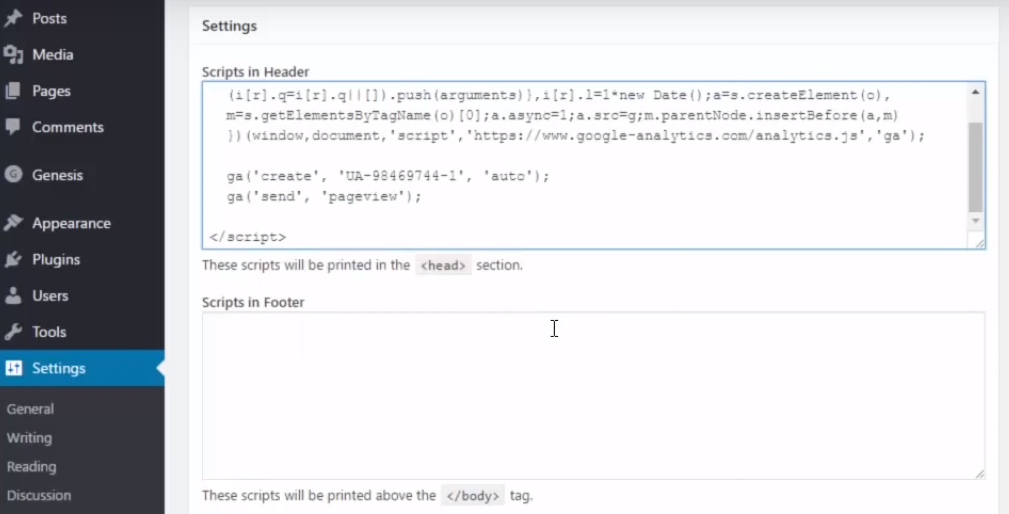This screenshot has height=514, width=1009.
Task: Click the Appearance paintbrush icon
Action: pyautogui.click(x=13, y=223)
